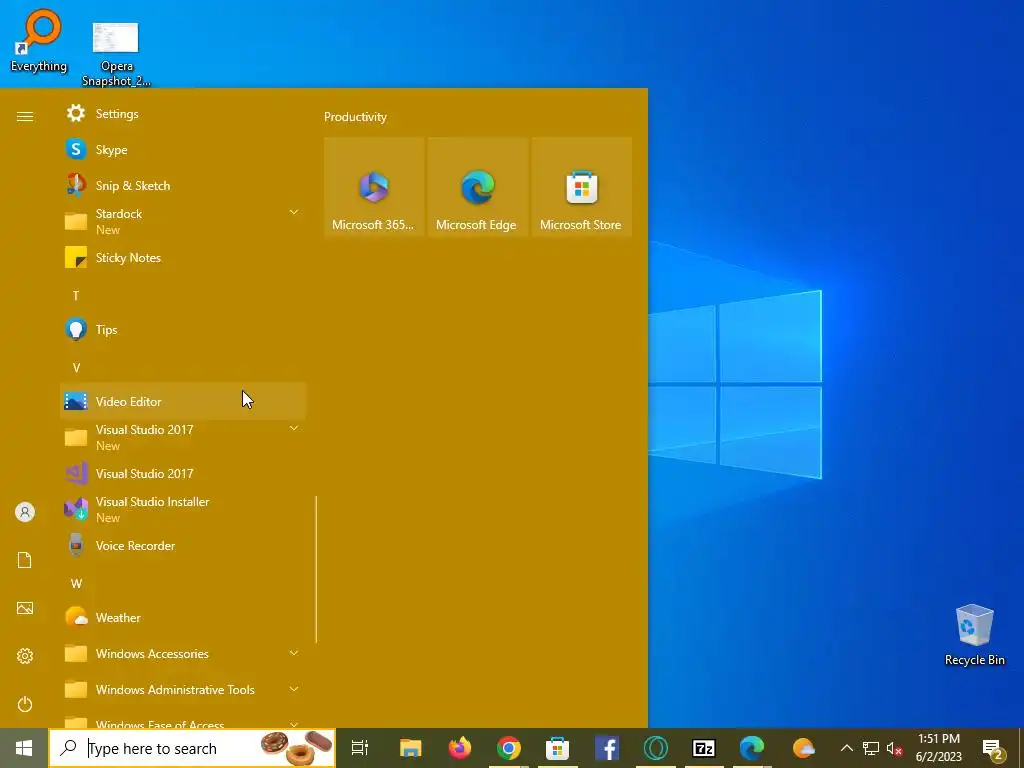Click the Productivity group heading
Screen dimensions: 1024x768
coord(355,117)
